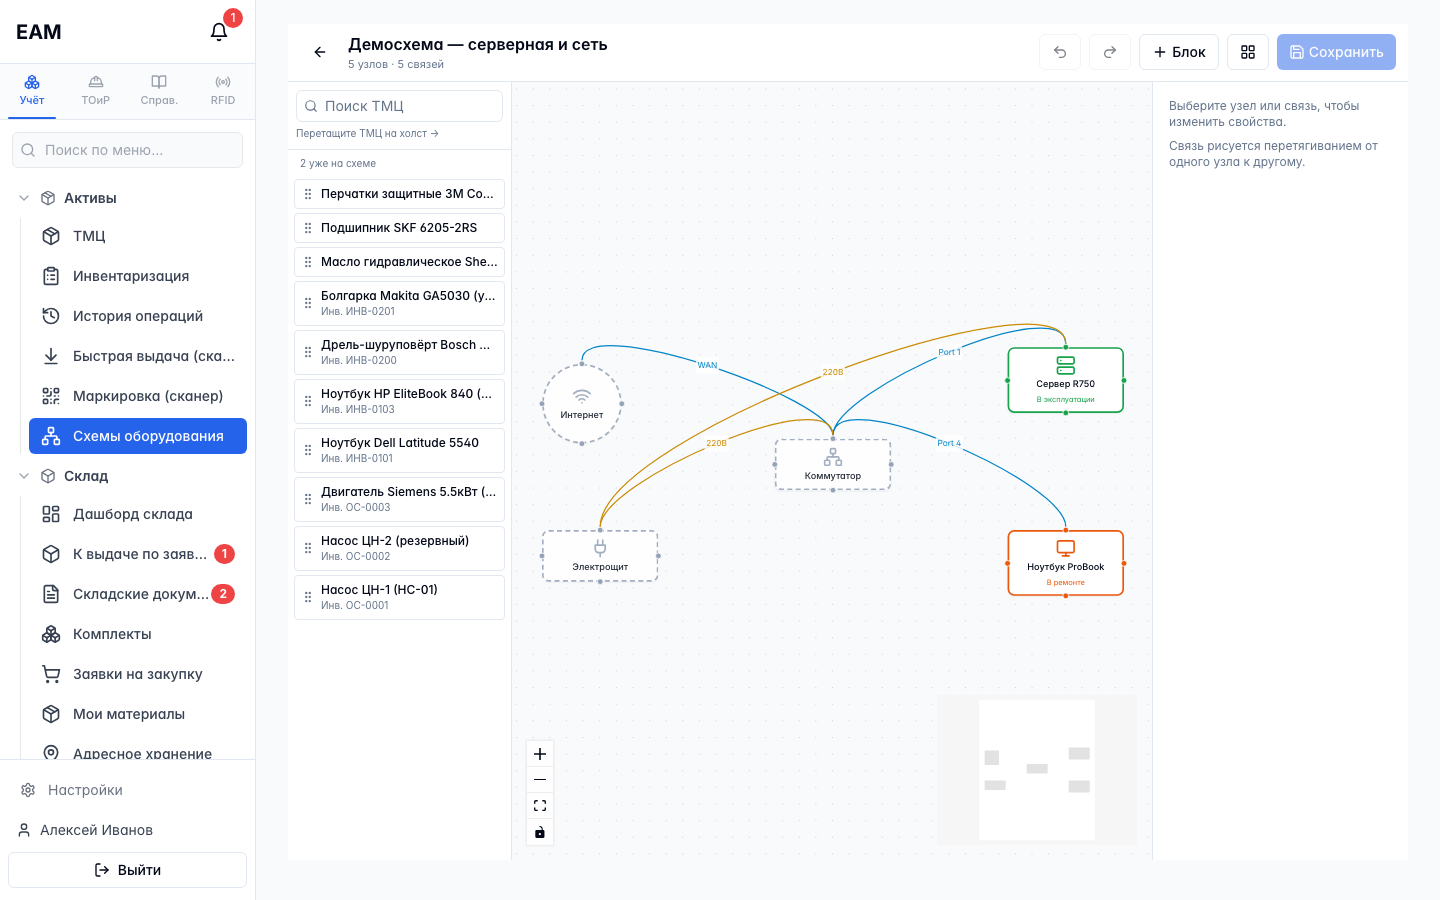Open Схемы оборудования menu item
1440x900 pixels.
[138, 436]
